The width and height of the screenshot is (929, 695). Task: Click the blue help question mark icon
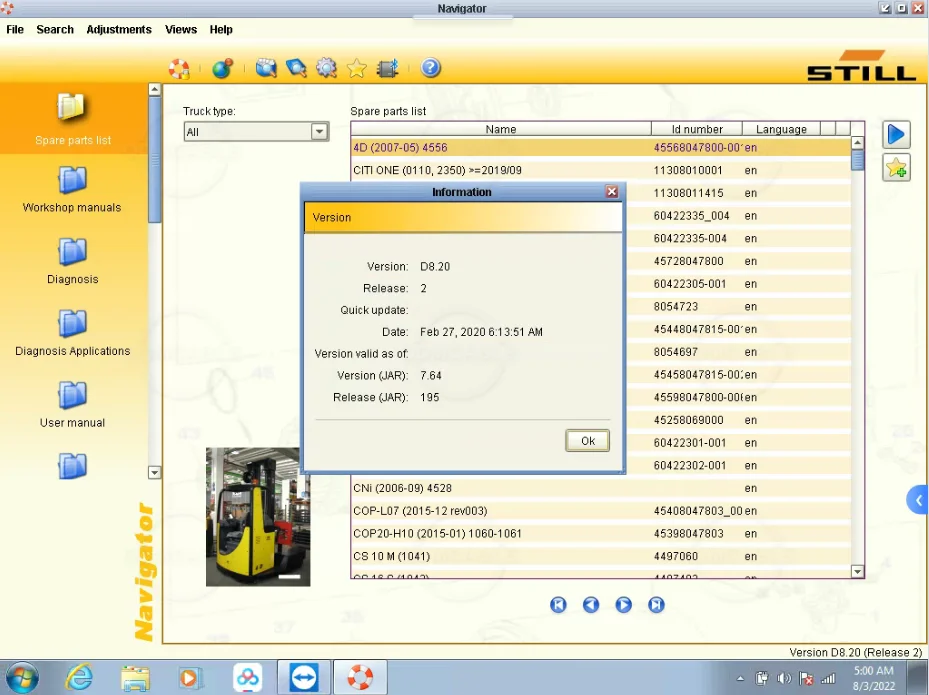[431, 68]
